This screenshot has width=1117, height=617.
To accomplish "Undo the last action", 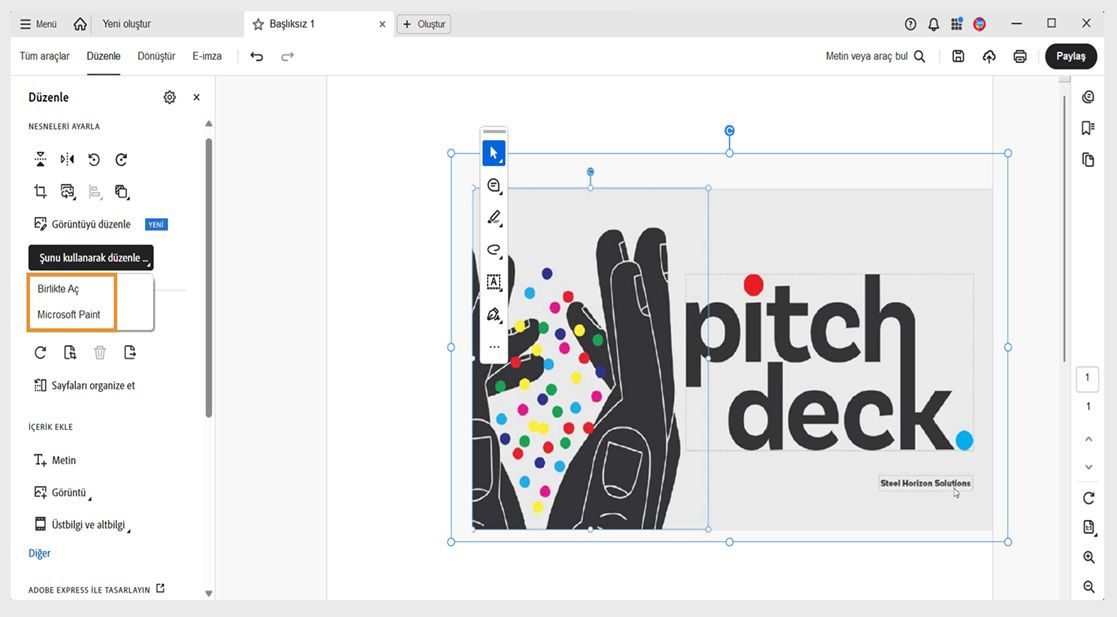I will [256, 56].
